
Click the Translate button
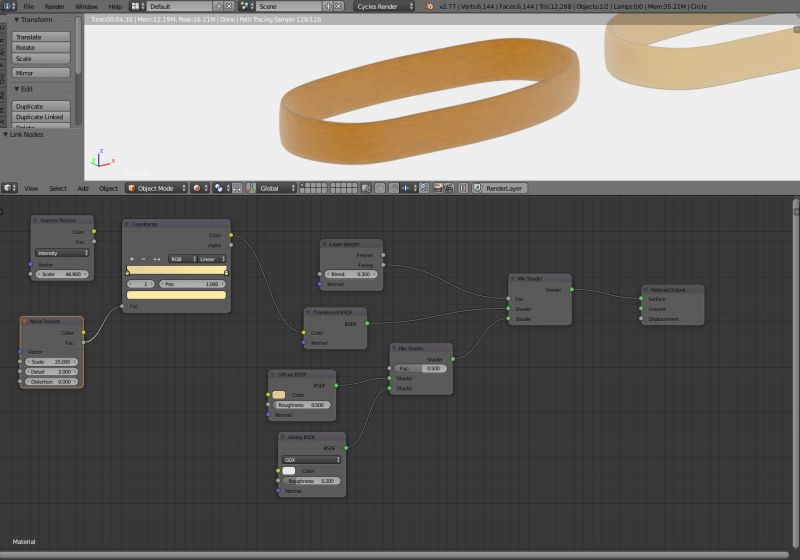tap(41, 37)
